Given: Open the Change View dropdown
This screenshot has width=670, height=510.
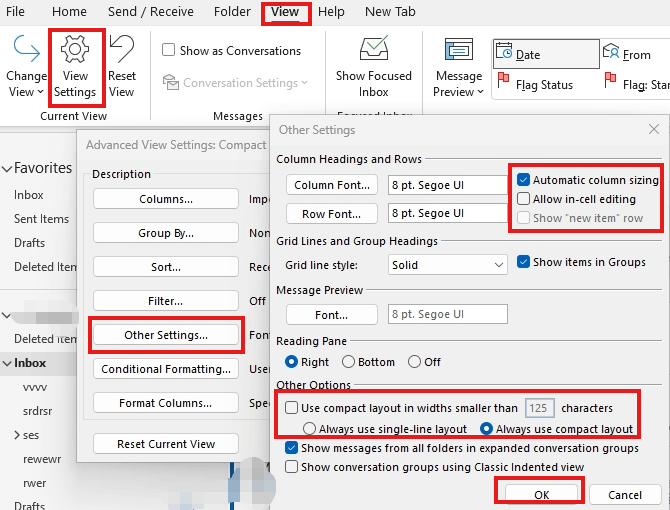Looking at the screenshot, I should 26,66.
